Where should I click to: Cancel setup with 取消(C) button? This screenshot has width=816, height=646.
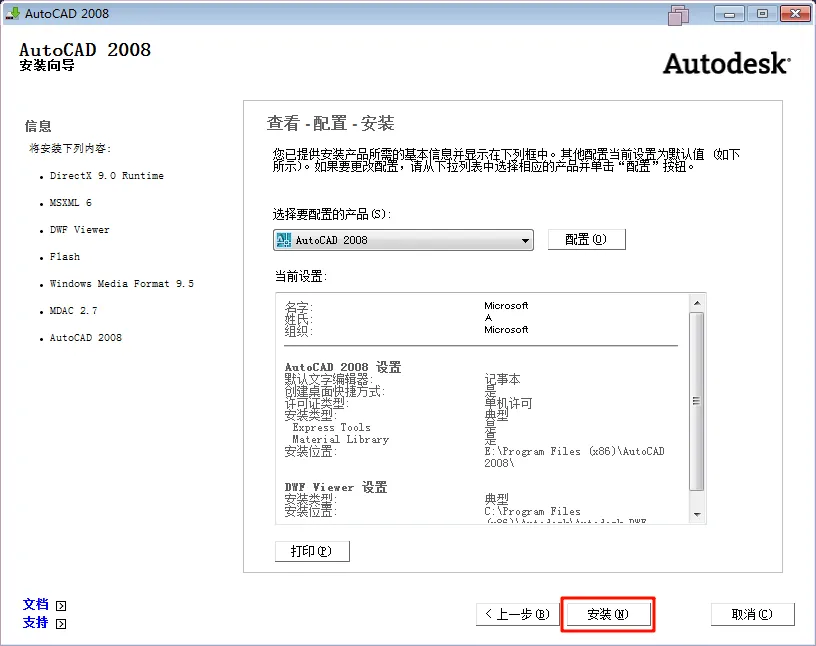753,614
